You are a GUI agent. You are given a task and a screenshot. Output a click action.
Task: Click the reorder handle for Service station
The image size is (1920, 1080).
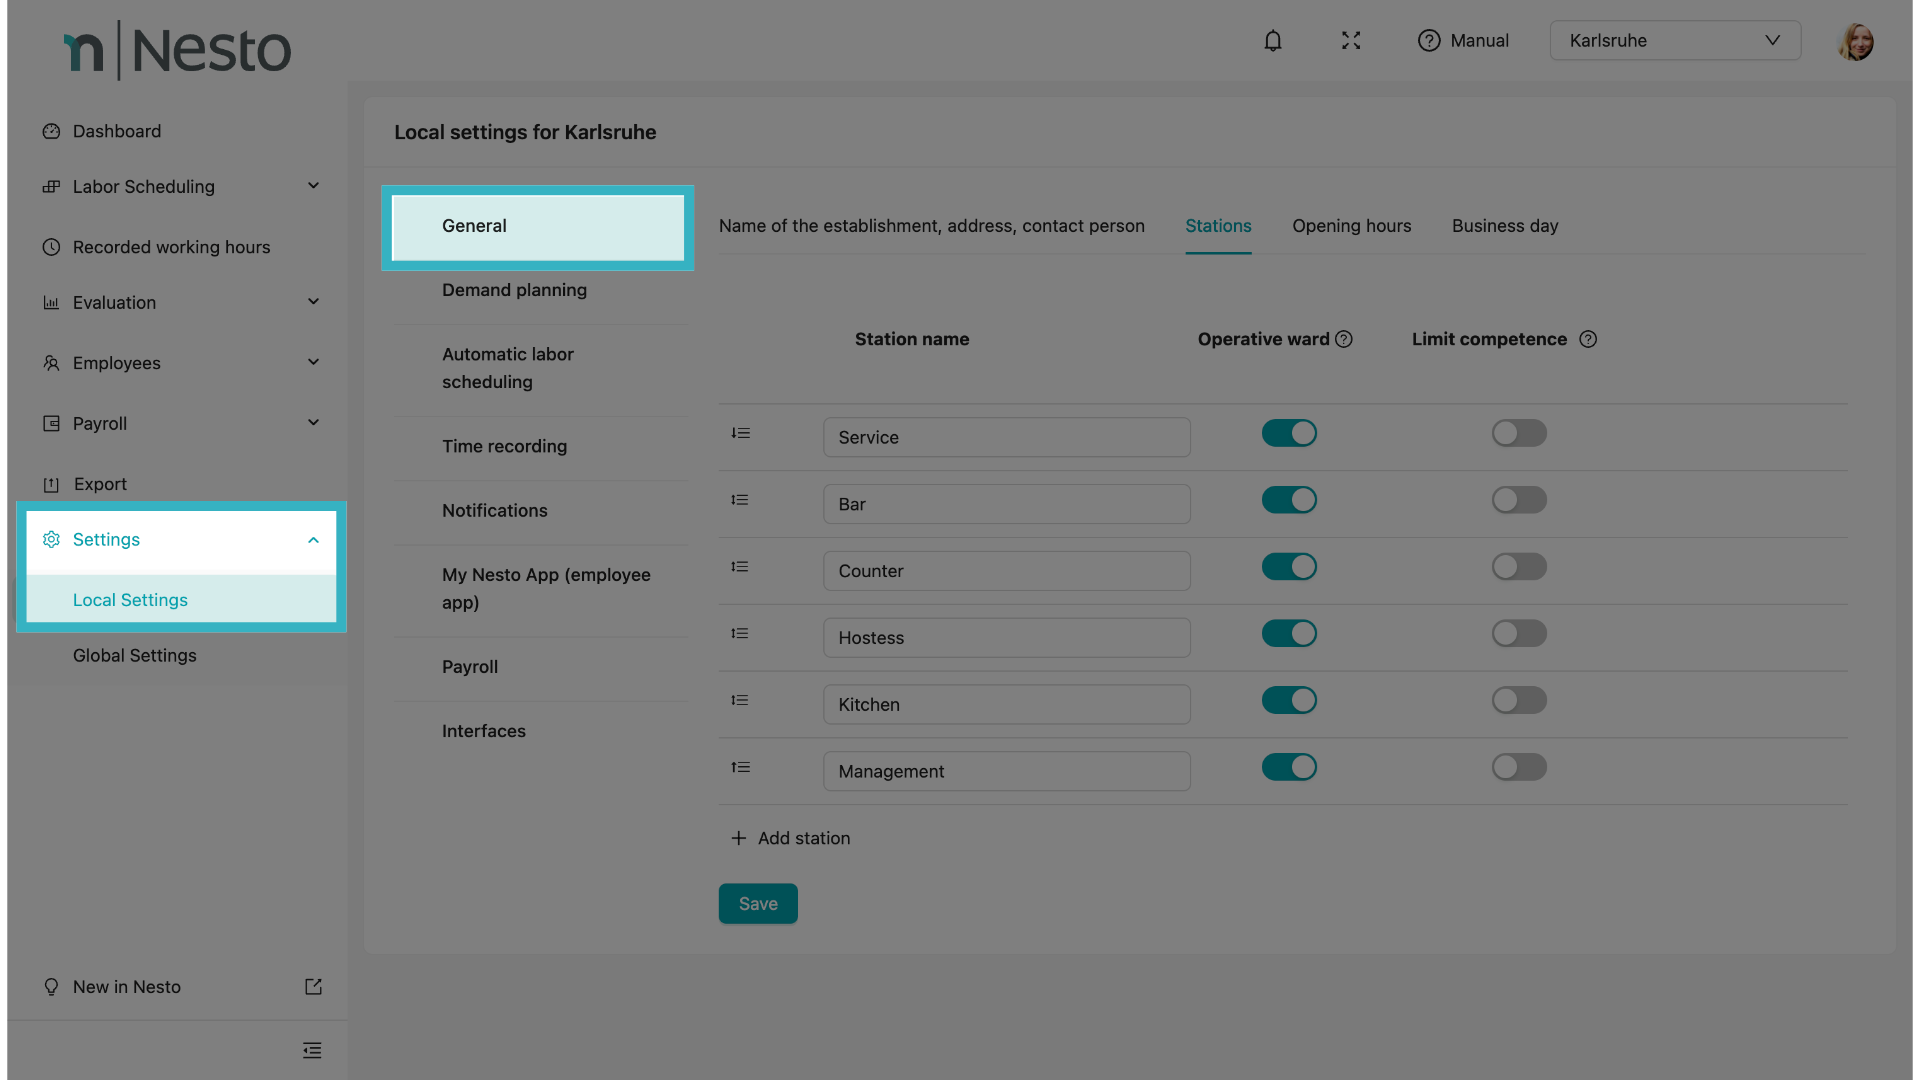(740, 434)
